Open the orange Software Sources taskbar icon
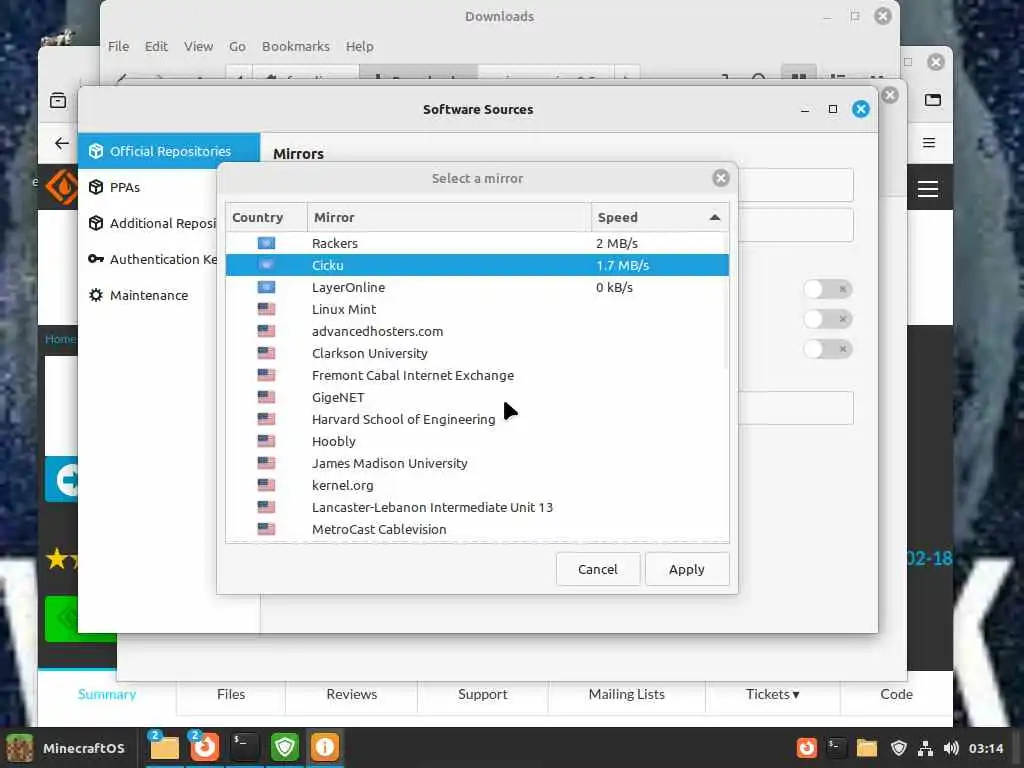Viewport: 1024px width, 768px height. point(325,747)
